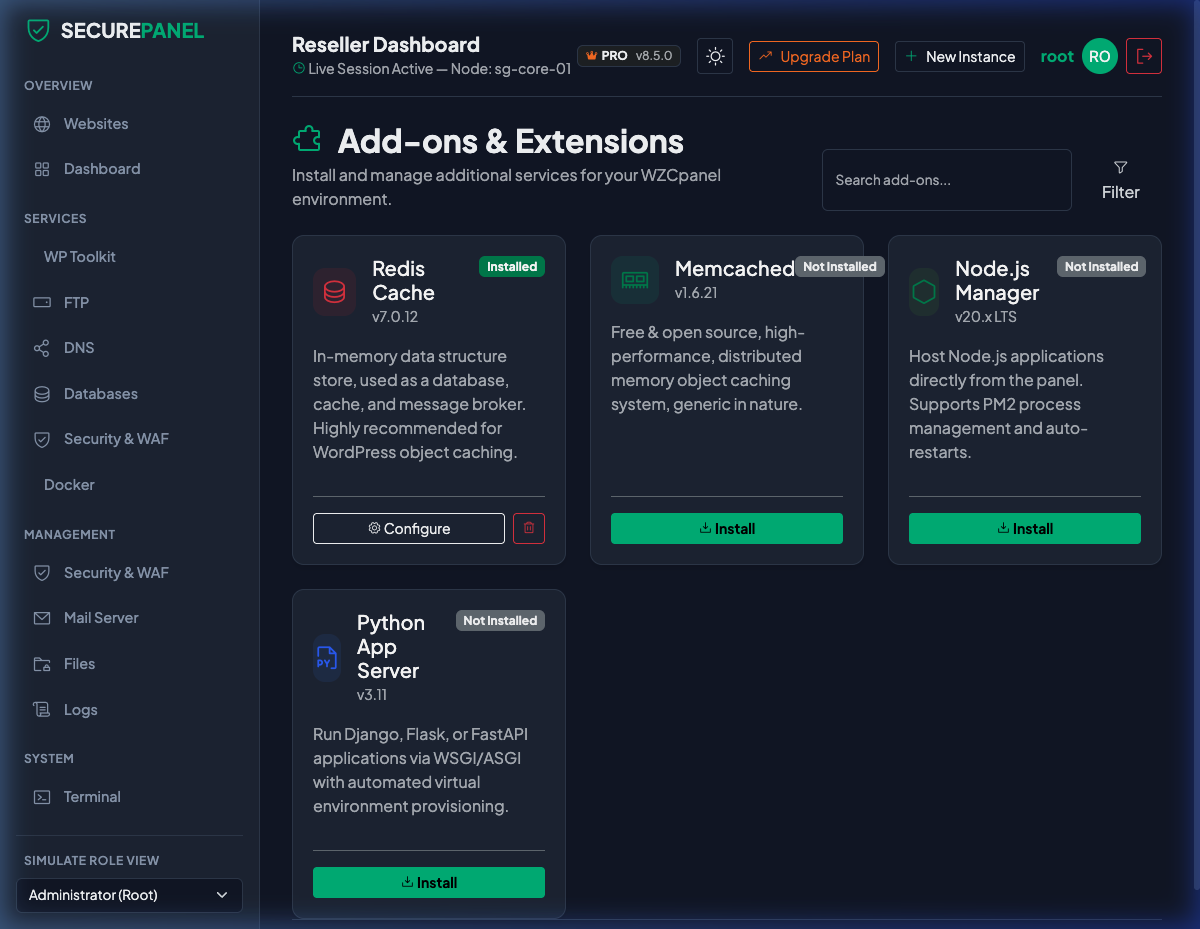Click the New Instance button
Image resolution: width=1200 pixels, height=929 pixels.
[960, 56]
